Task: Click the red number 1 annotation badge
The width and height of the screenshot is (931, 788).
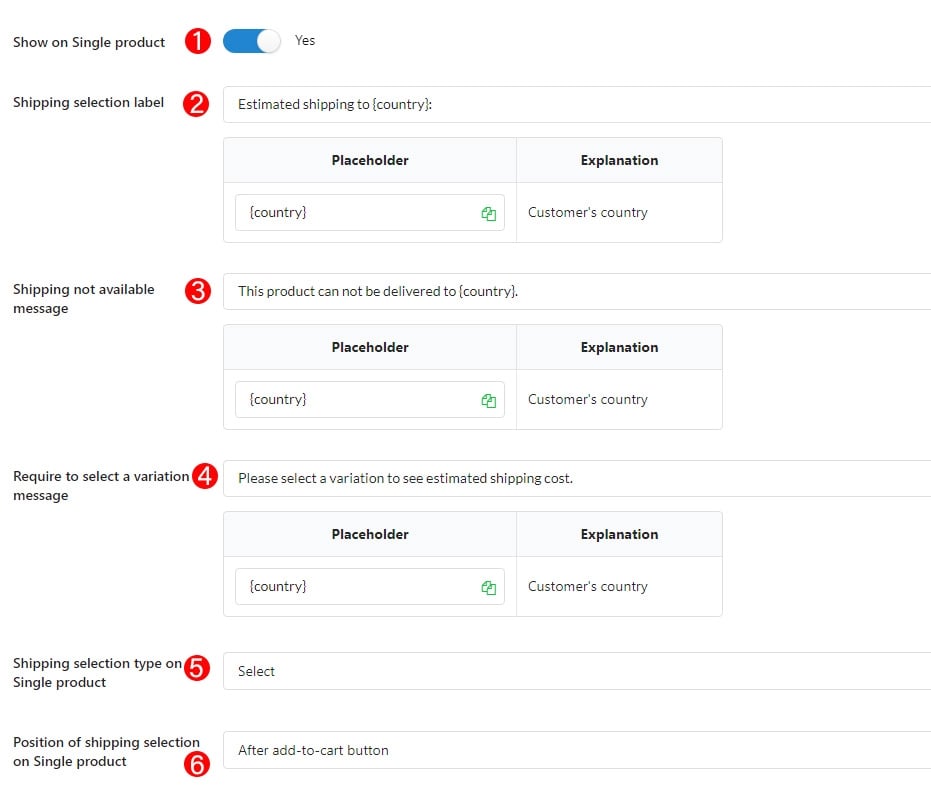Action: [198, 41]
